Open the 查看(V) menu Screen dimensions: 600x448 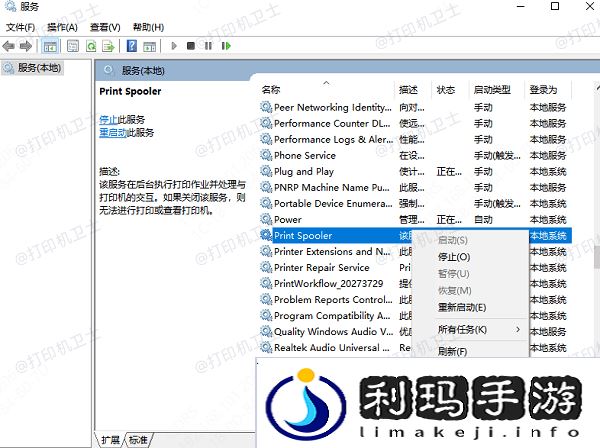click(x=105, y=27)
